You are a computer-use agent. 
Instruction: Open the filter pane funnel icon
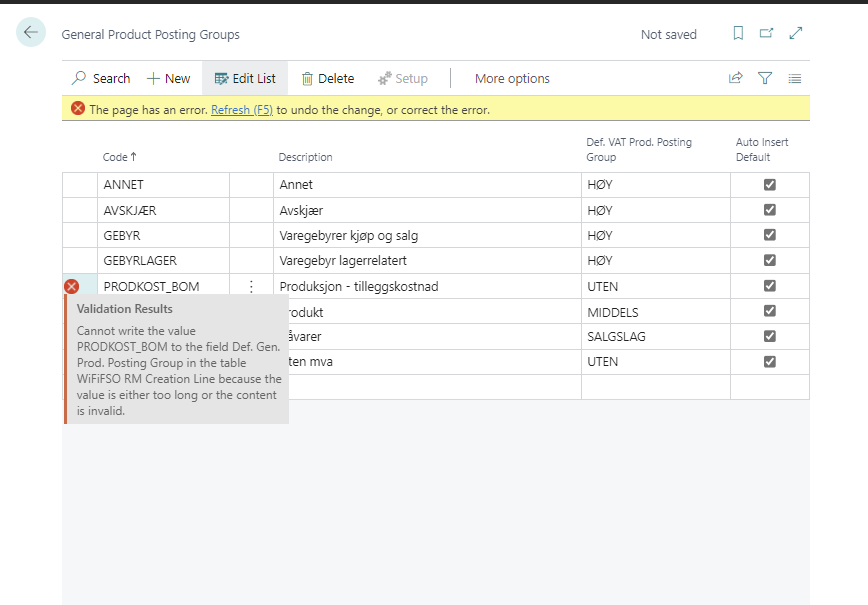click(765, 78)
